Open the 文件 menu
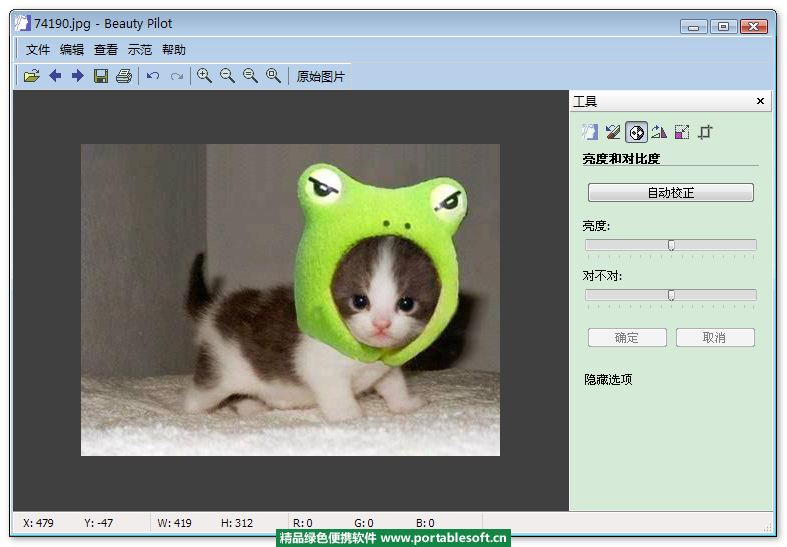Screen dimensions: 787x547 coord(38,50)
